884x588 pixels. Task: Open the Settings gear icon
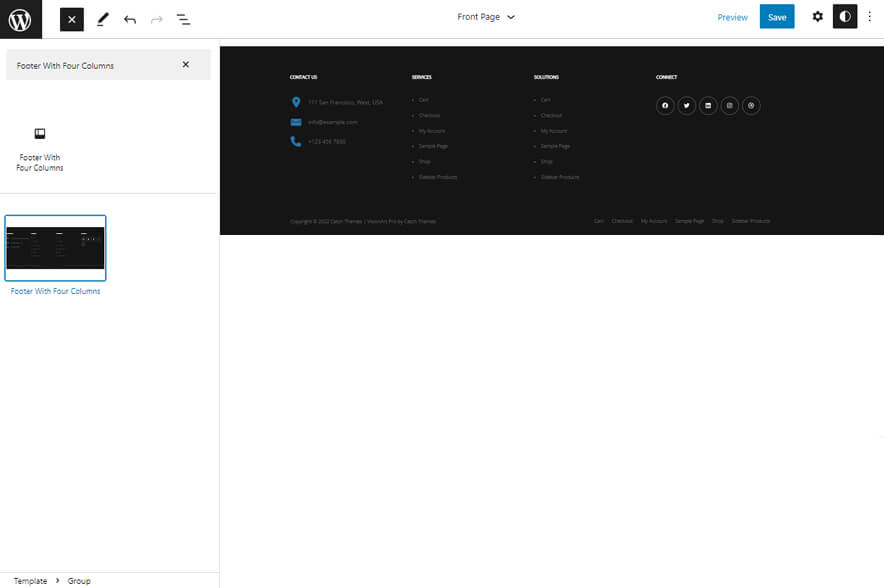click(x=818, y=16)
